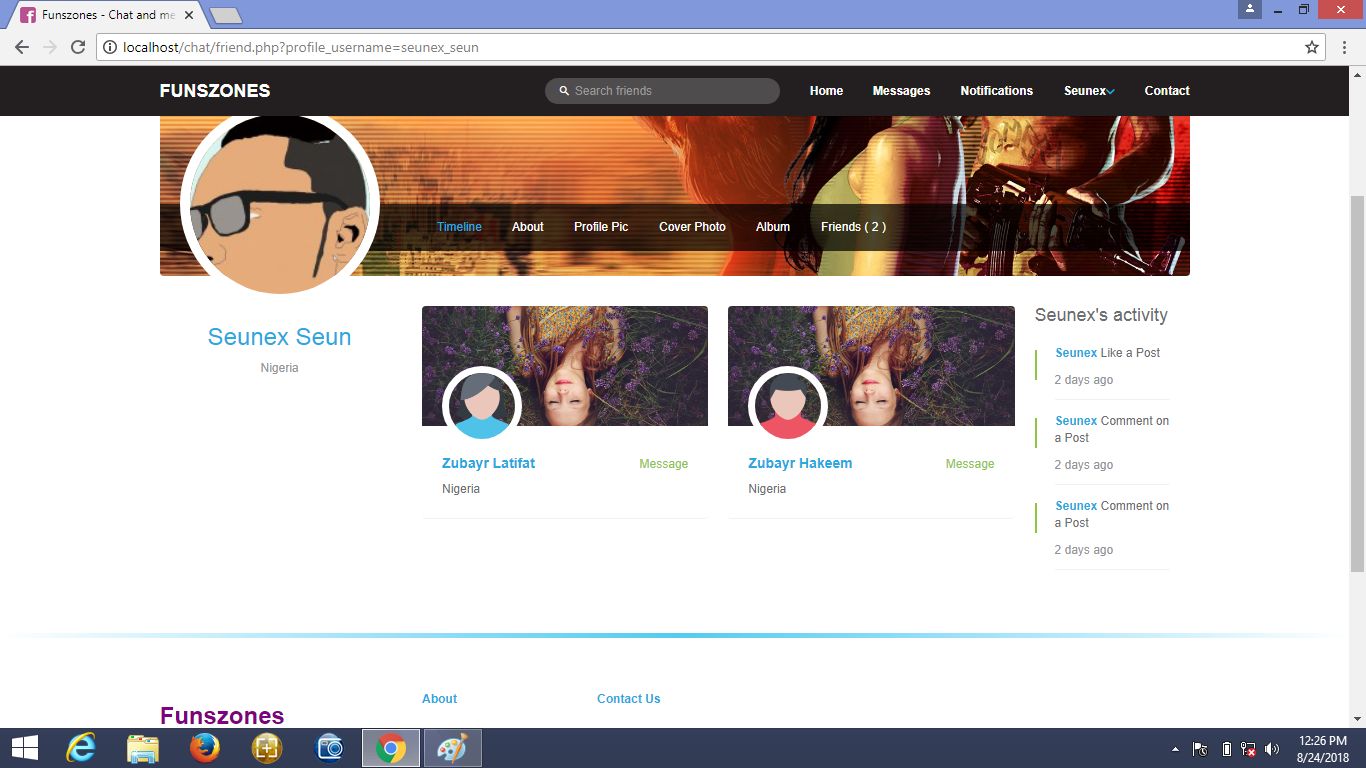Switch to Paint from the taskbar
This screenshot has height=768, width=1366.
point(453,748)
